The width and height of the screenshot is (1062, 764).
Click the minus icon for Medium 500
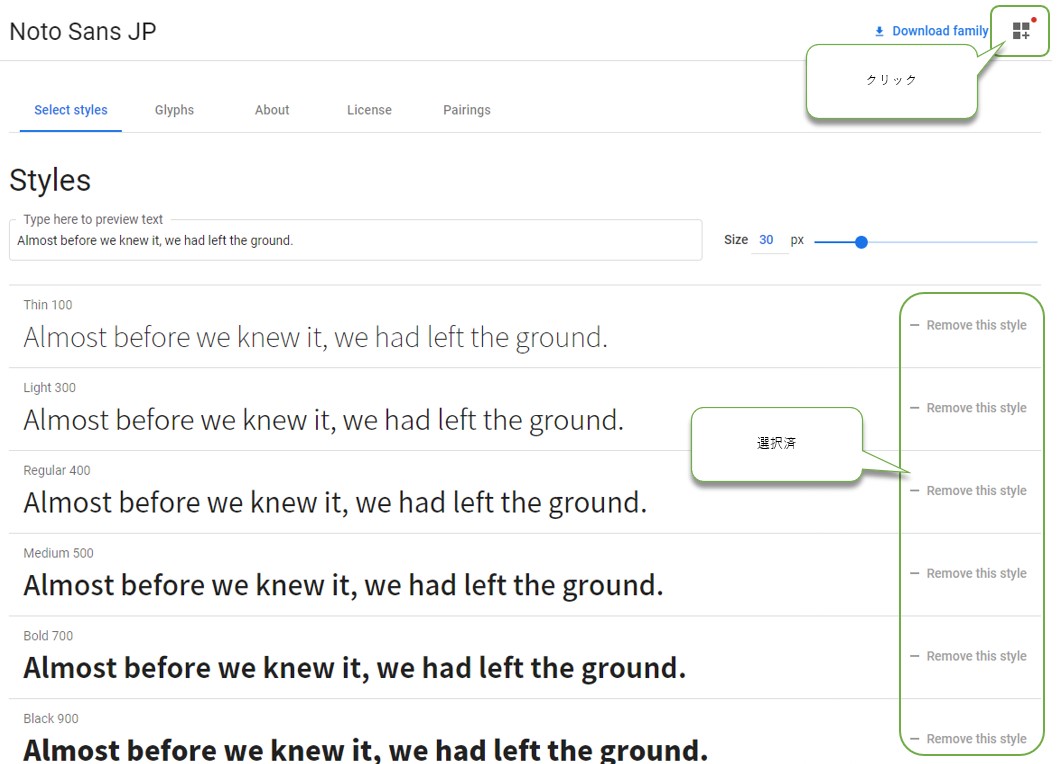[914, 573]
